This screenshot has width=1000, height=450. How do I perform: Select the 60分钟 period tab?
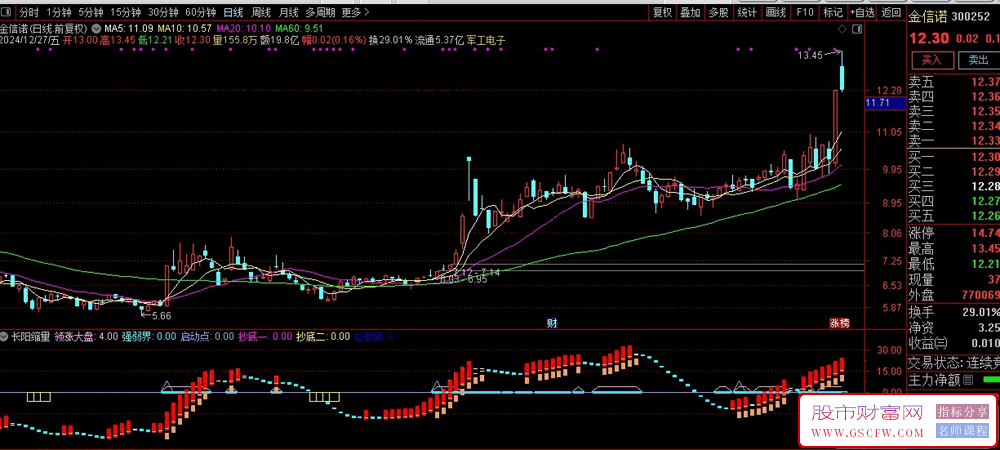[x=200, y=12]
